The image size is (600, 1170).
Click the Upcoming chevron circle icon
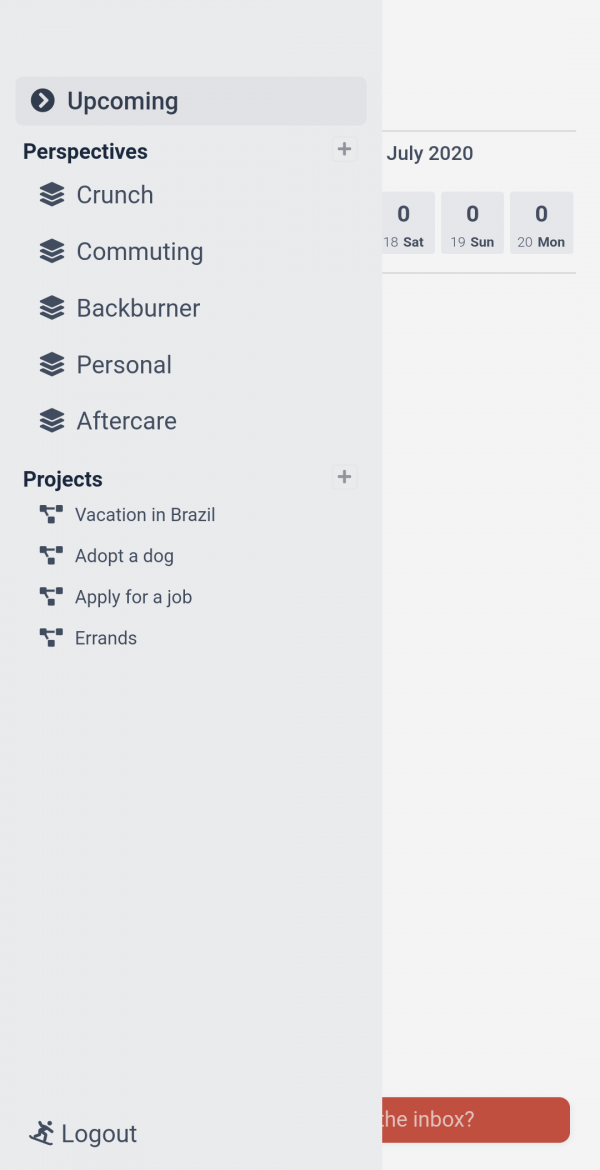pos(42,101)
